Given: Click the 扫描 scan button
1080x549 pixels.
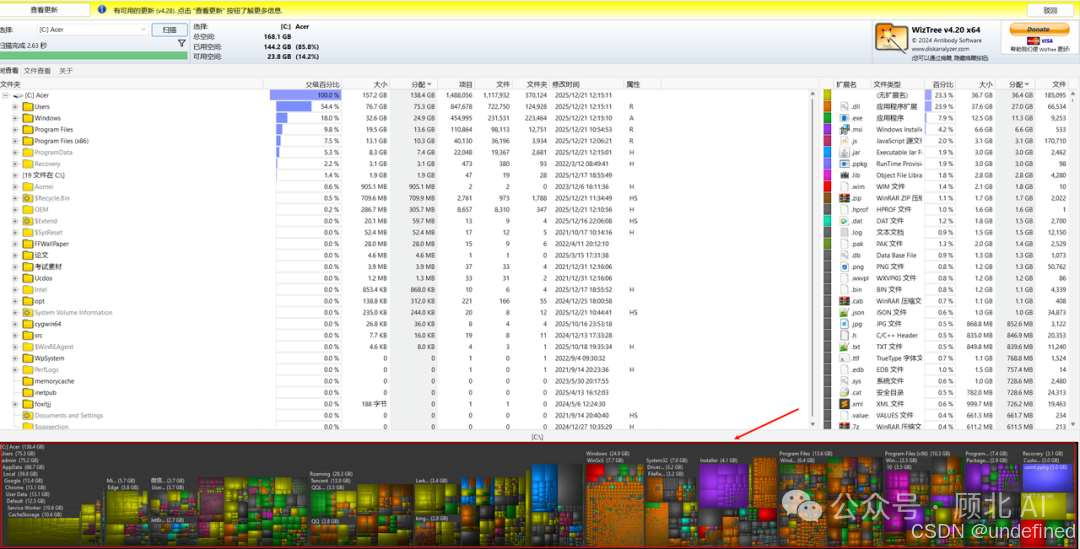Looking at the screenshot, I should click(x=169, y=30).
